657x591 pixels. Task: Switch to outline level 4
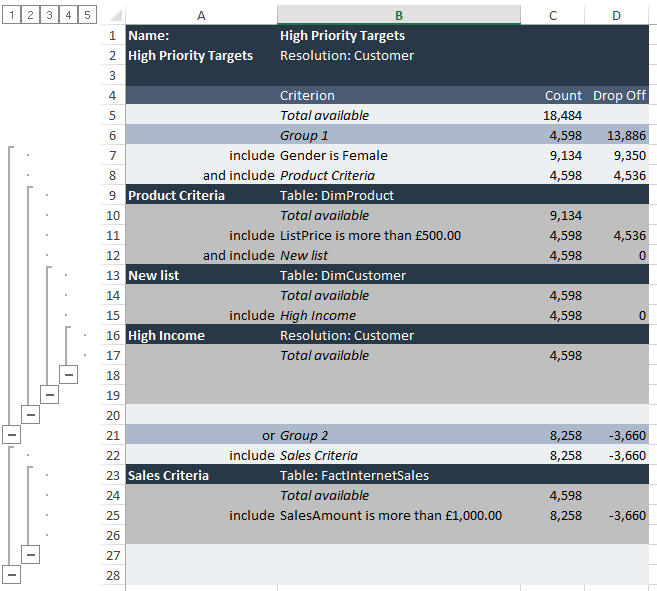coord(68,15)
